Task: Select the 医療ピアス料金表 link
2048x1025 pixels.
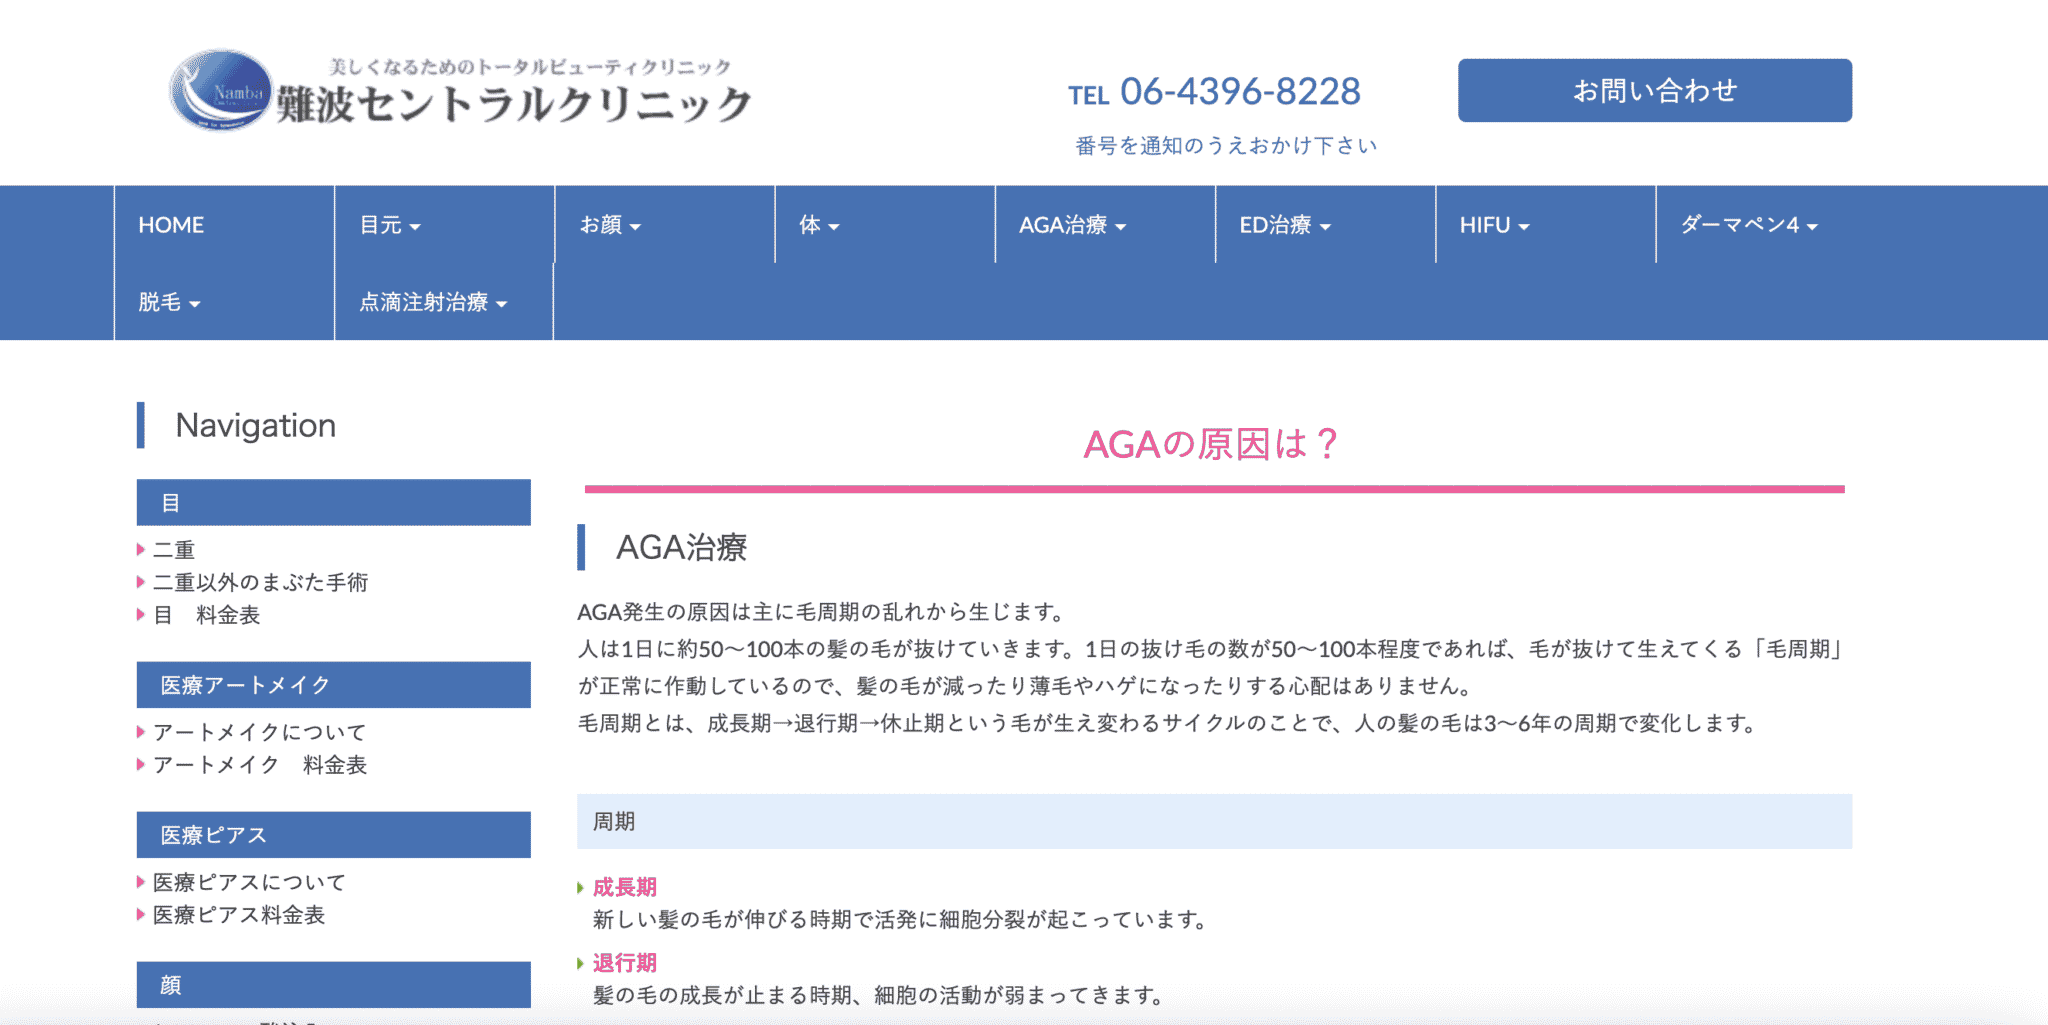Action: point(238,915)
